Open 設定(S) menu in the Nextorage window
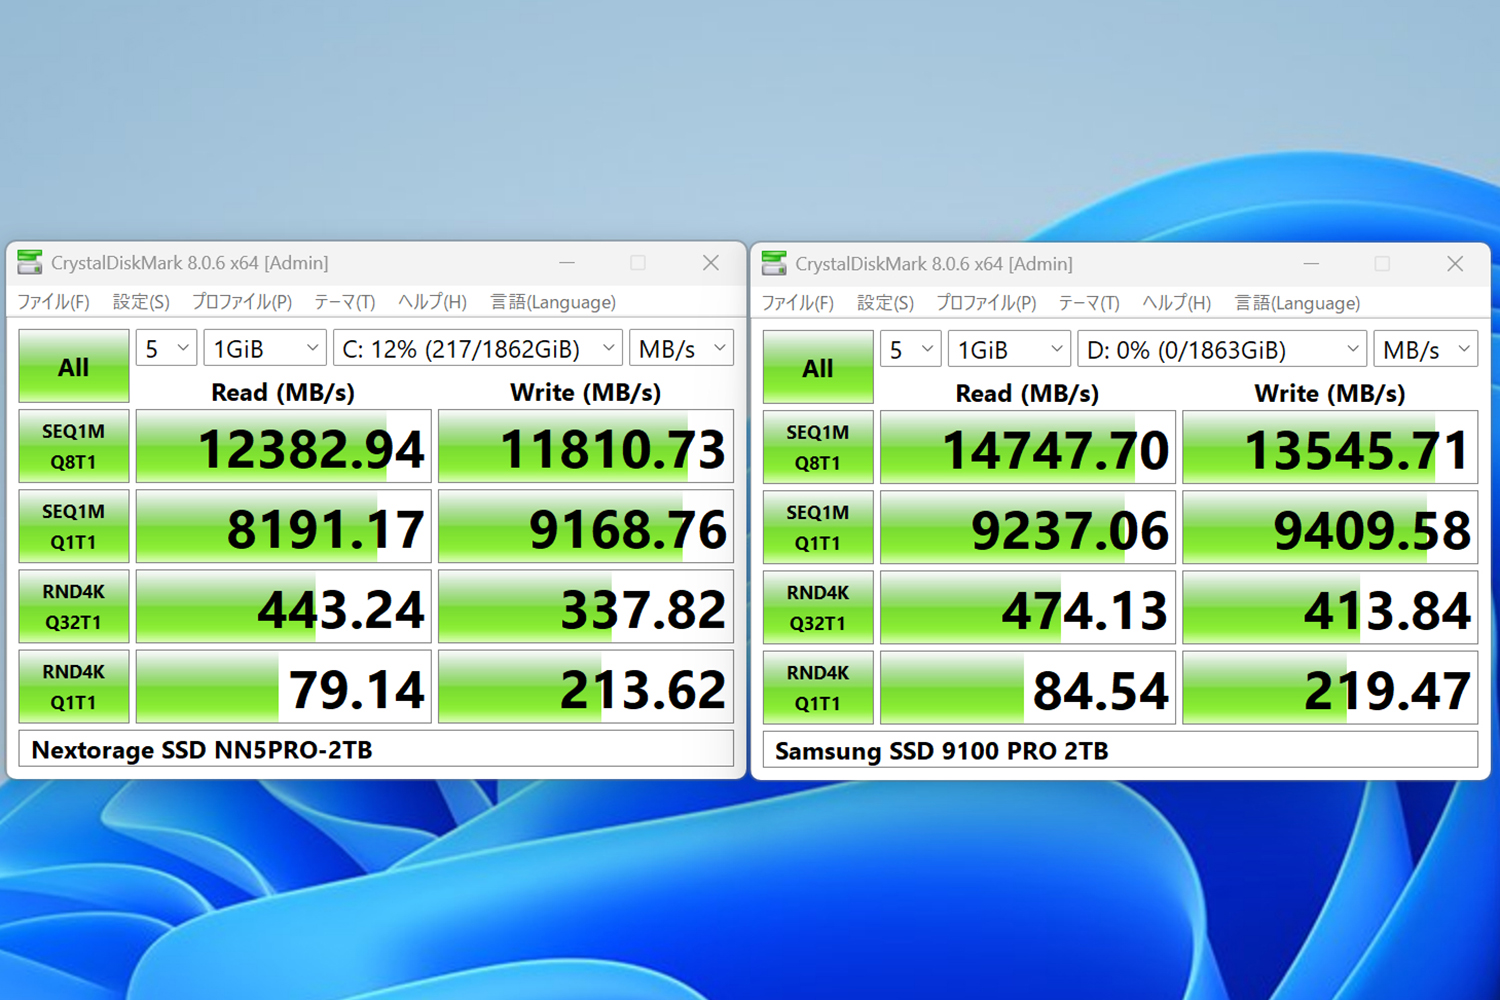 (141, 302)
